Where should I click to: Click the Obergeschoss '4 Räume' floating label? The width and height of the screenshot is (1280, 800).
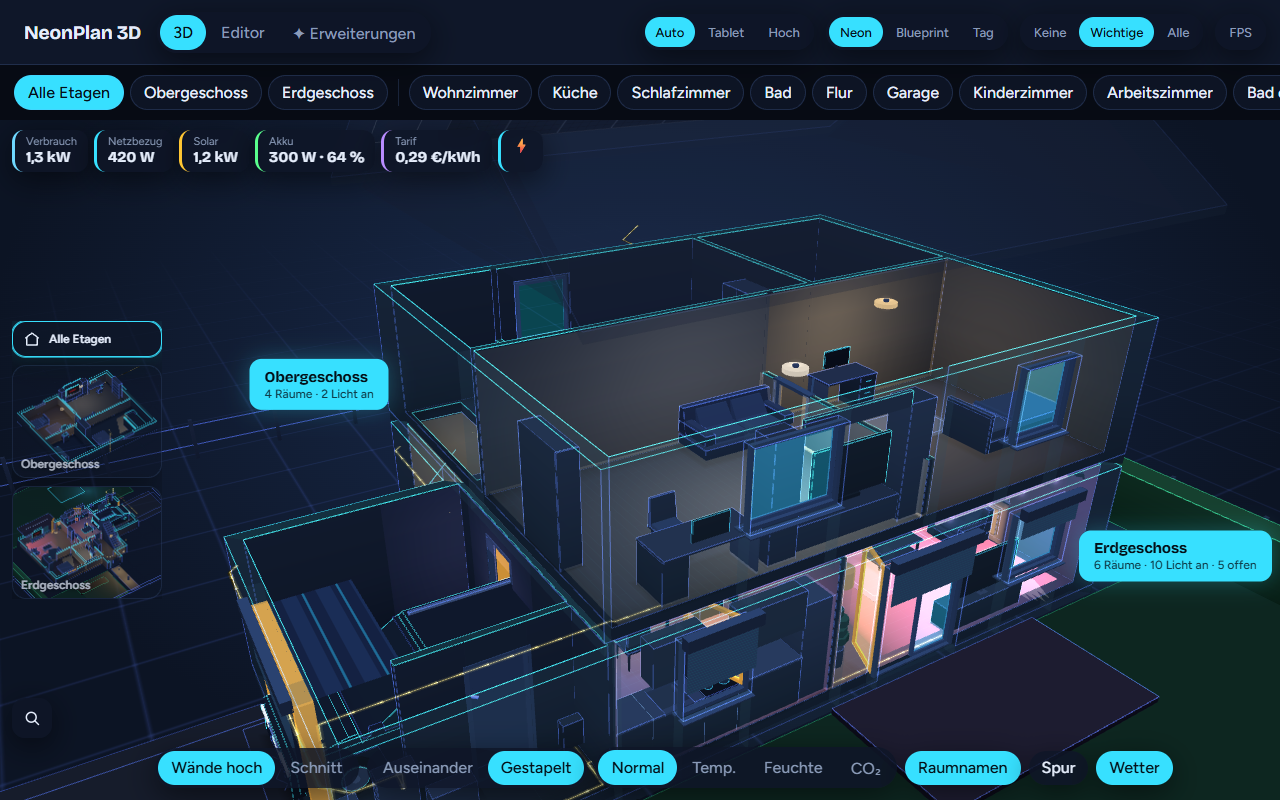[319, 385]
